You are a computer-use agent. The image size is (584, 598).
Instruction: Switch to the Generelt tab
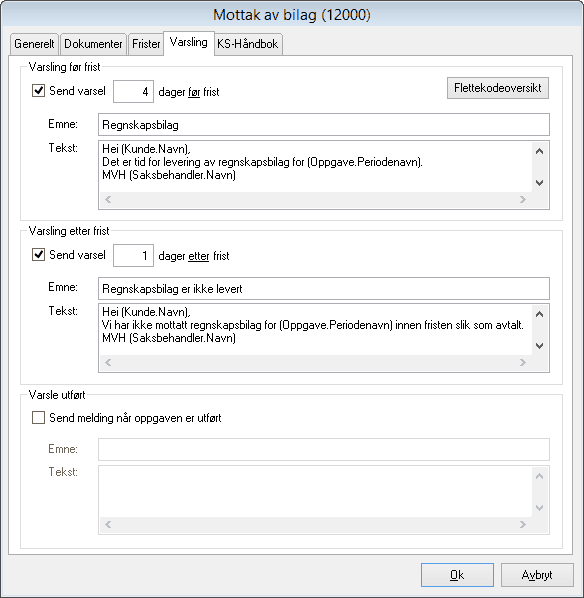point(34,44)
